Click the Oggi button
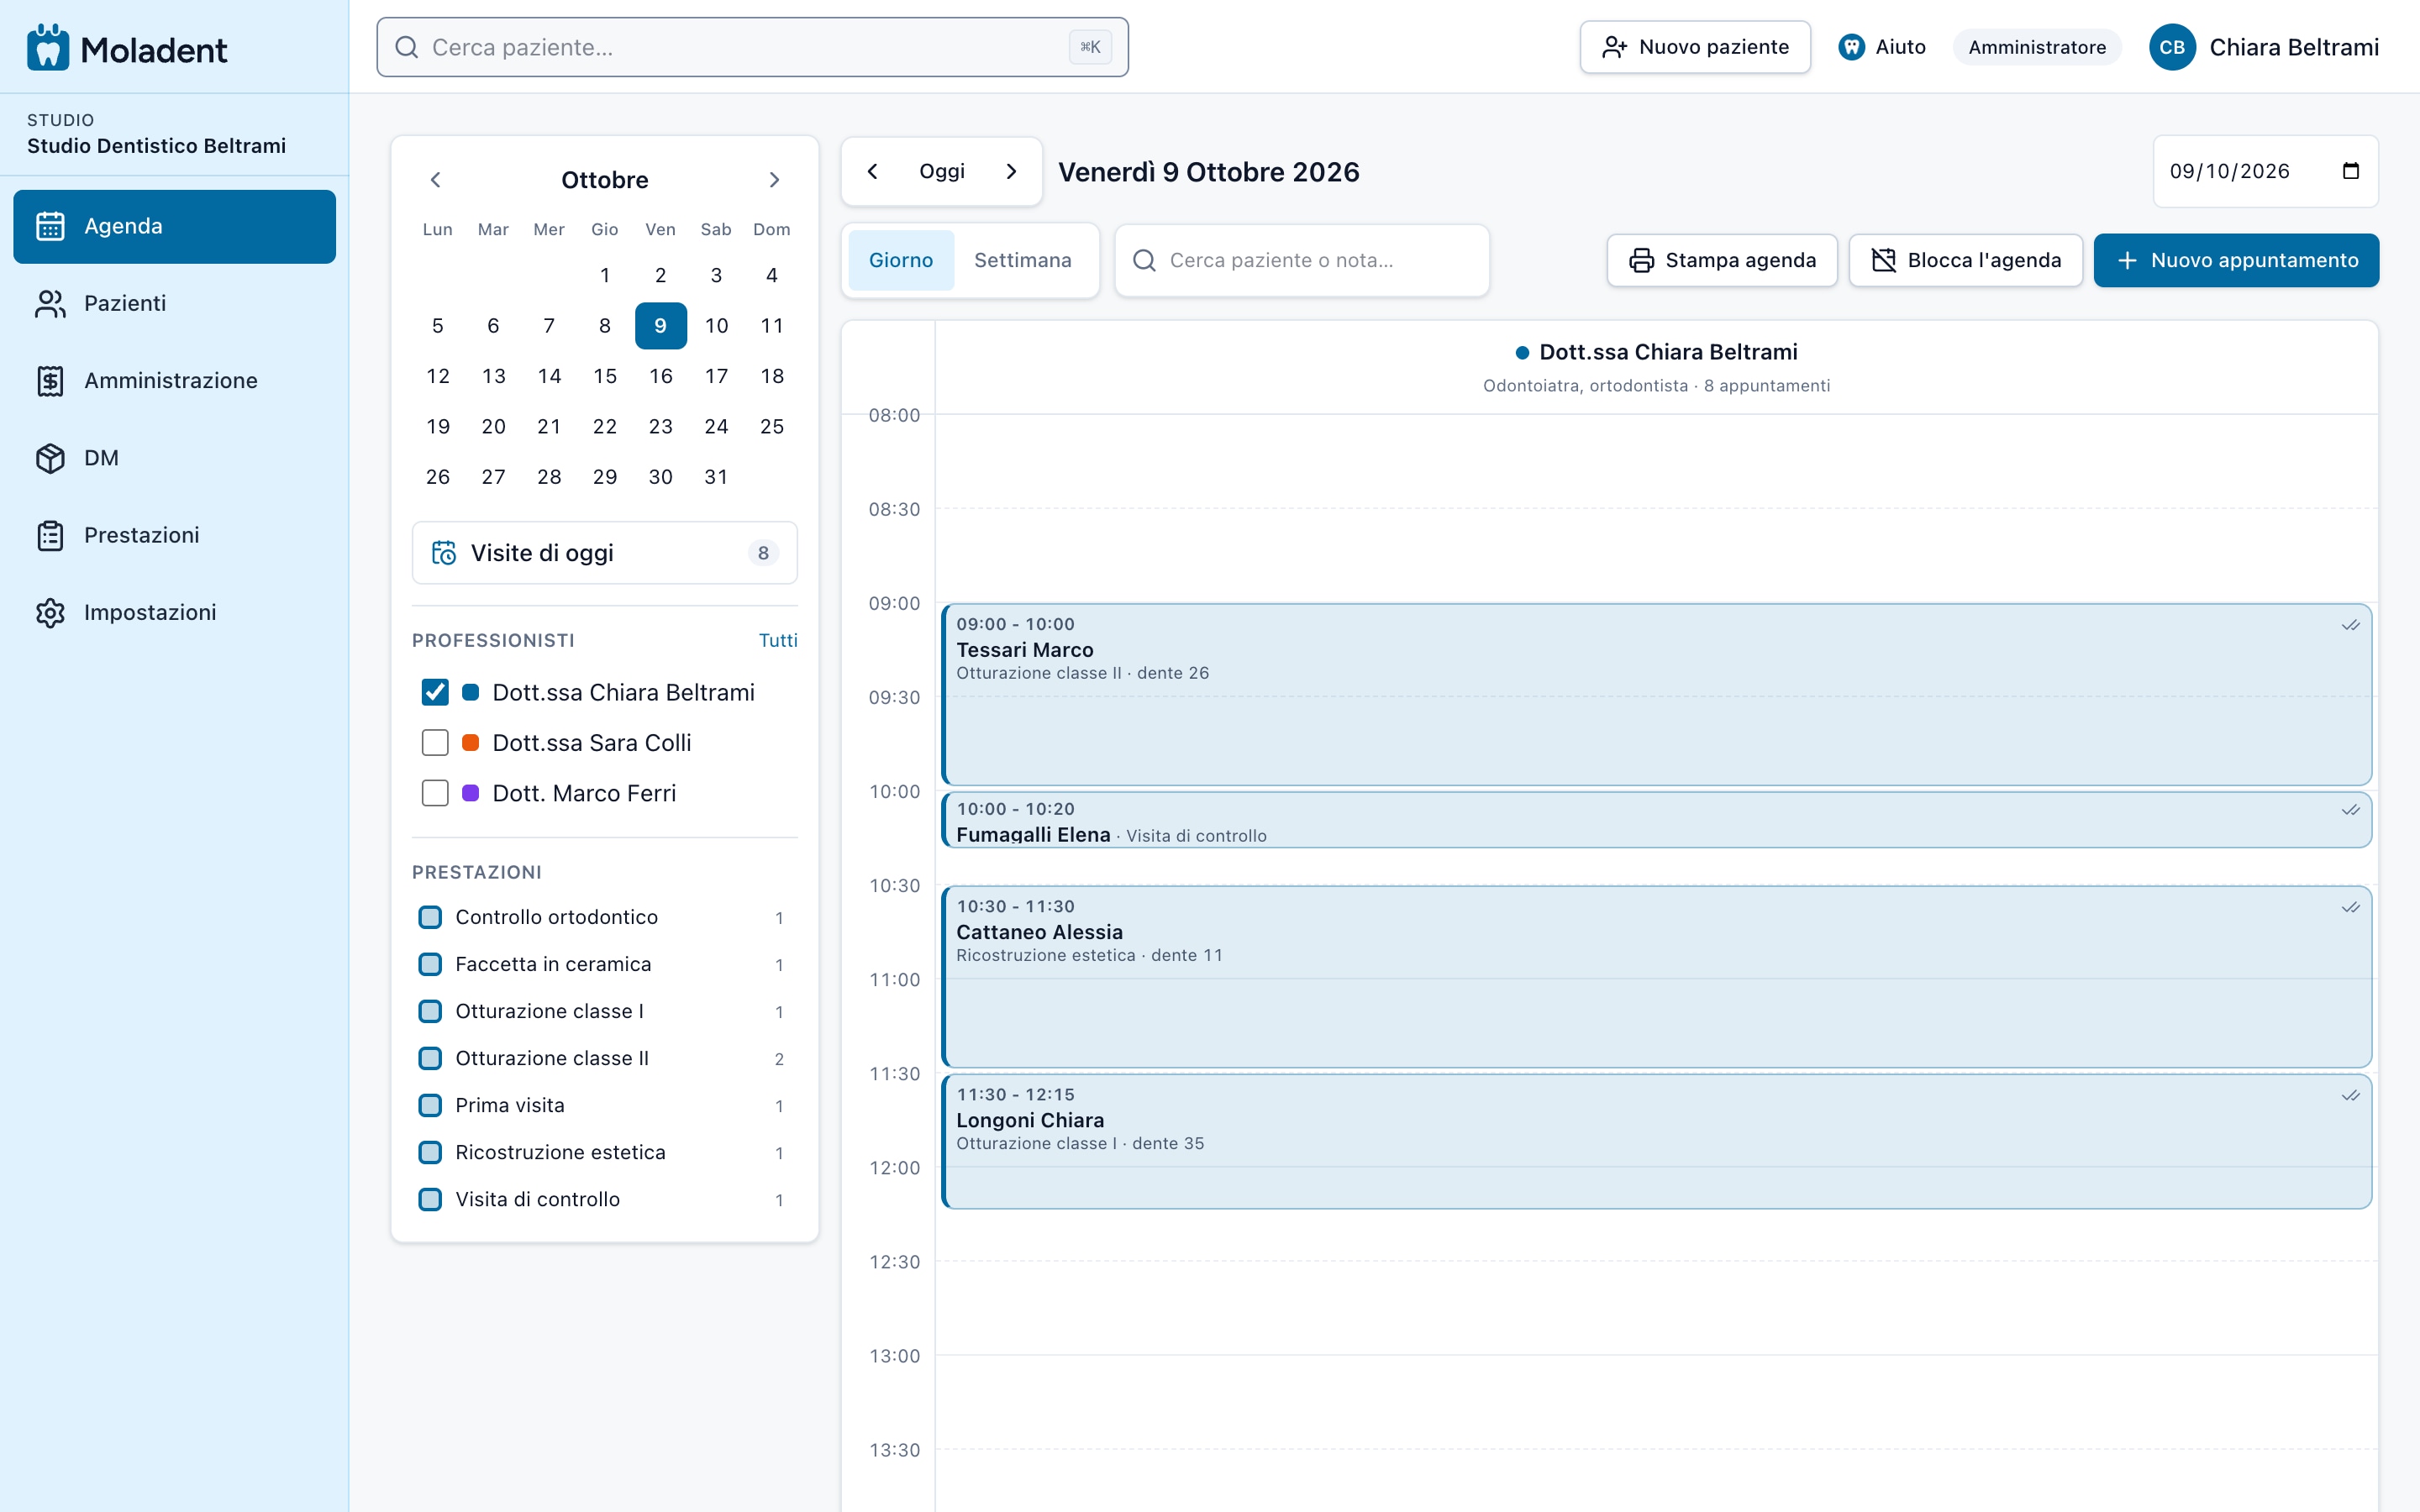2420x1512 pixels. (942, 171)
